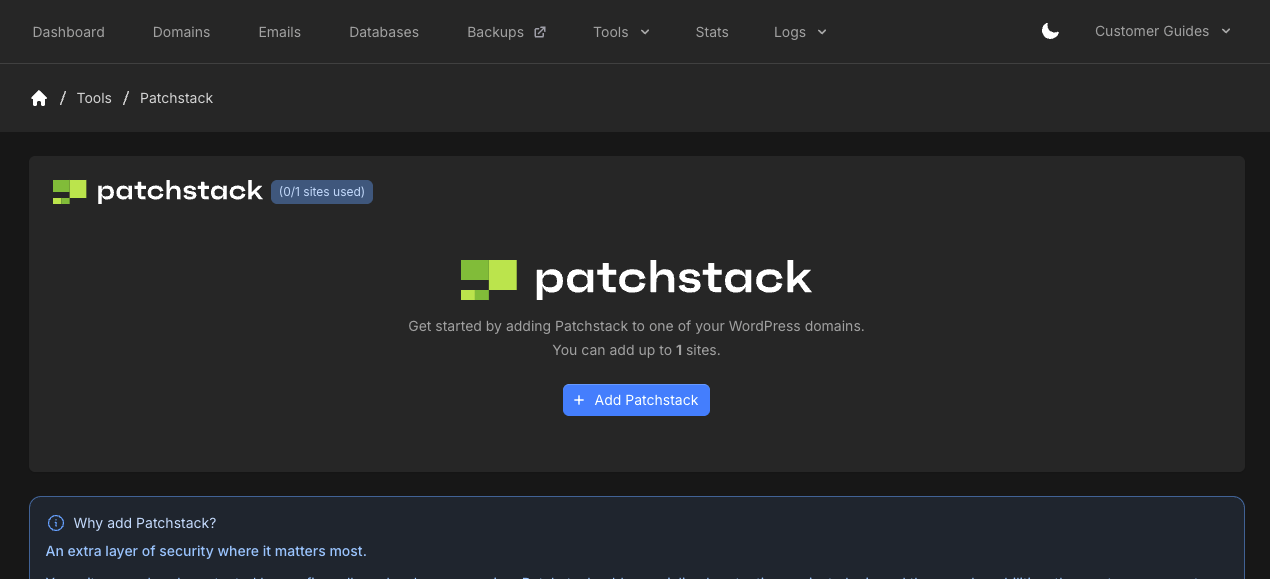Navigate to Databases
The image size is (1270, 579).
[x=384, y=32]
